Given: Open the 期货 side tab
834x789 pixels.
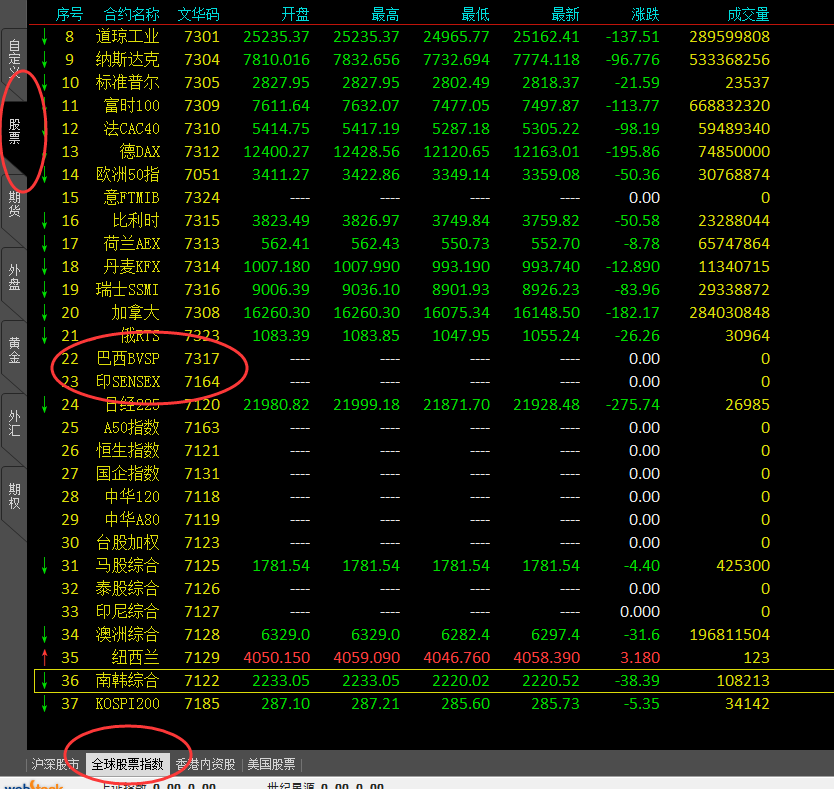Looking at the screenshot, I should 14,203.
